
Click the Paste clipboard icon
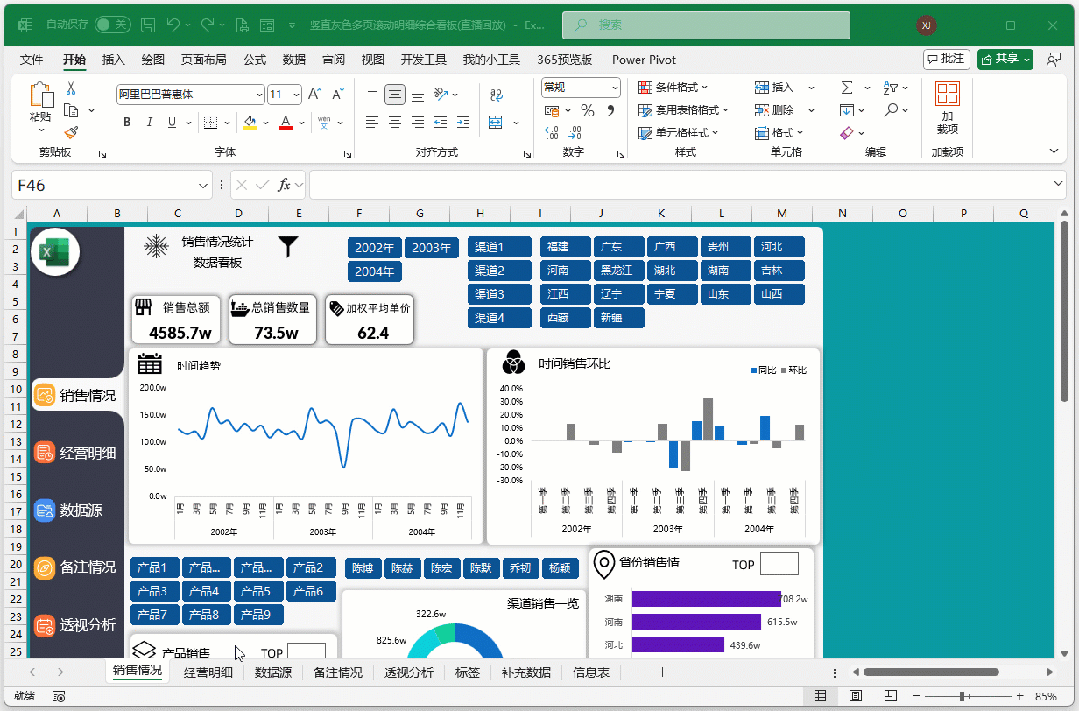click(x=41, y=95)
